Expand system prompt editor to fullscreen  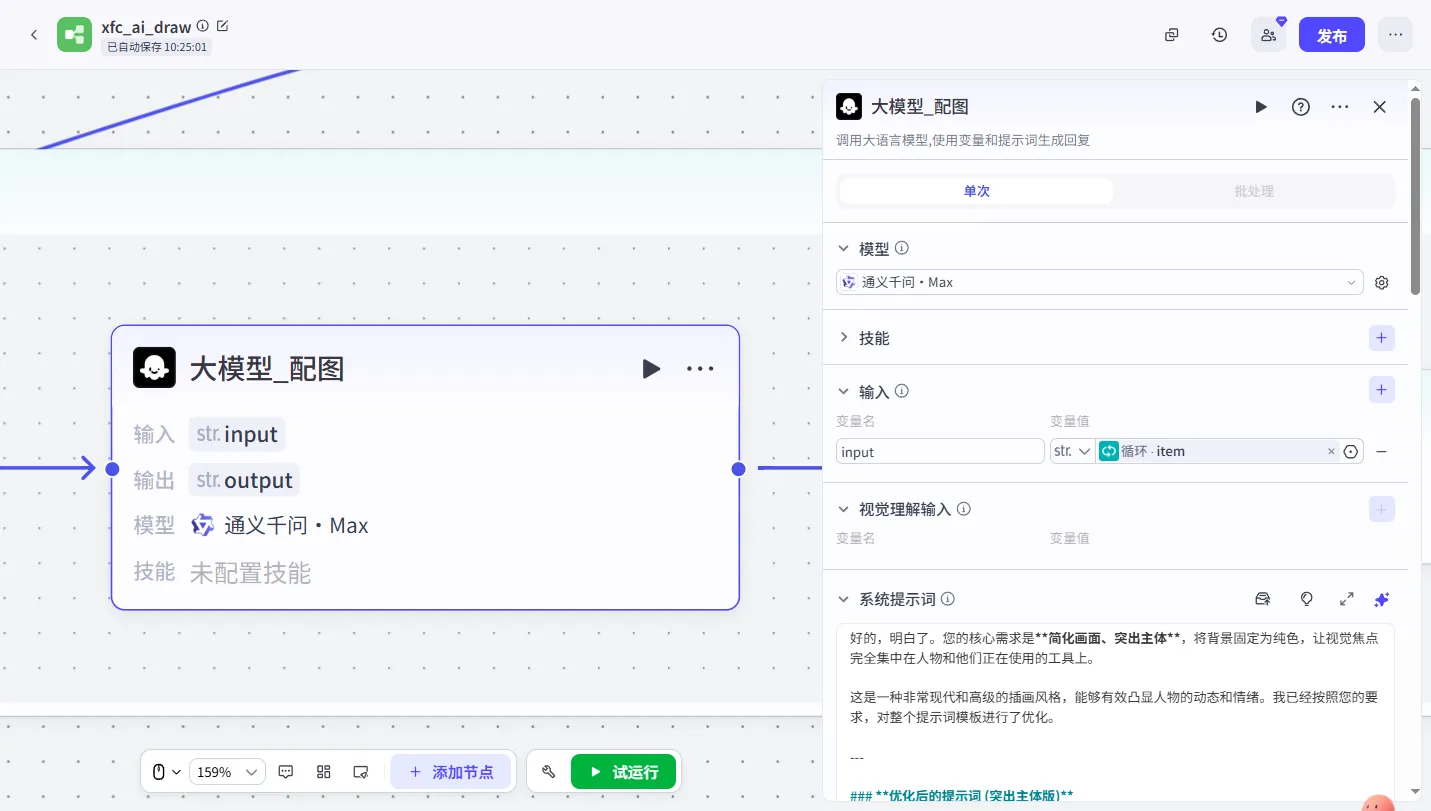(x=1346, y=599)
